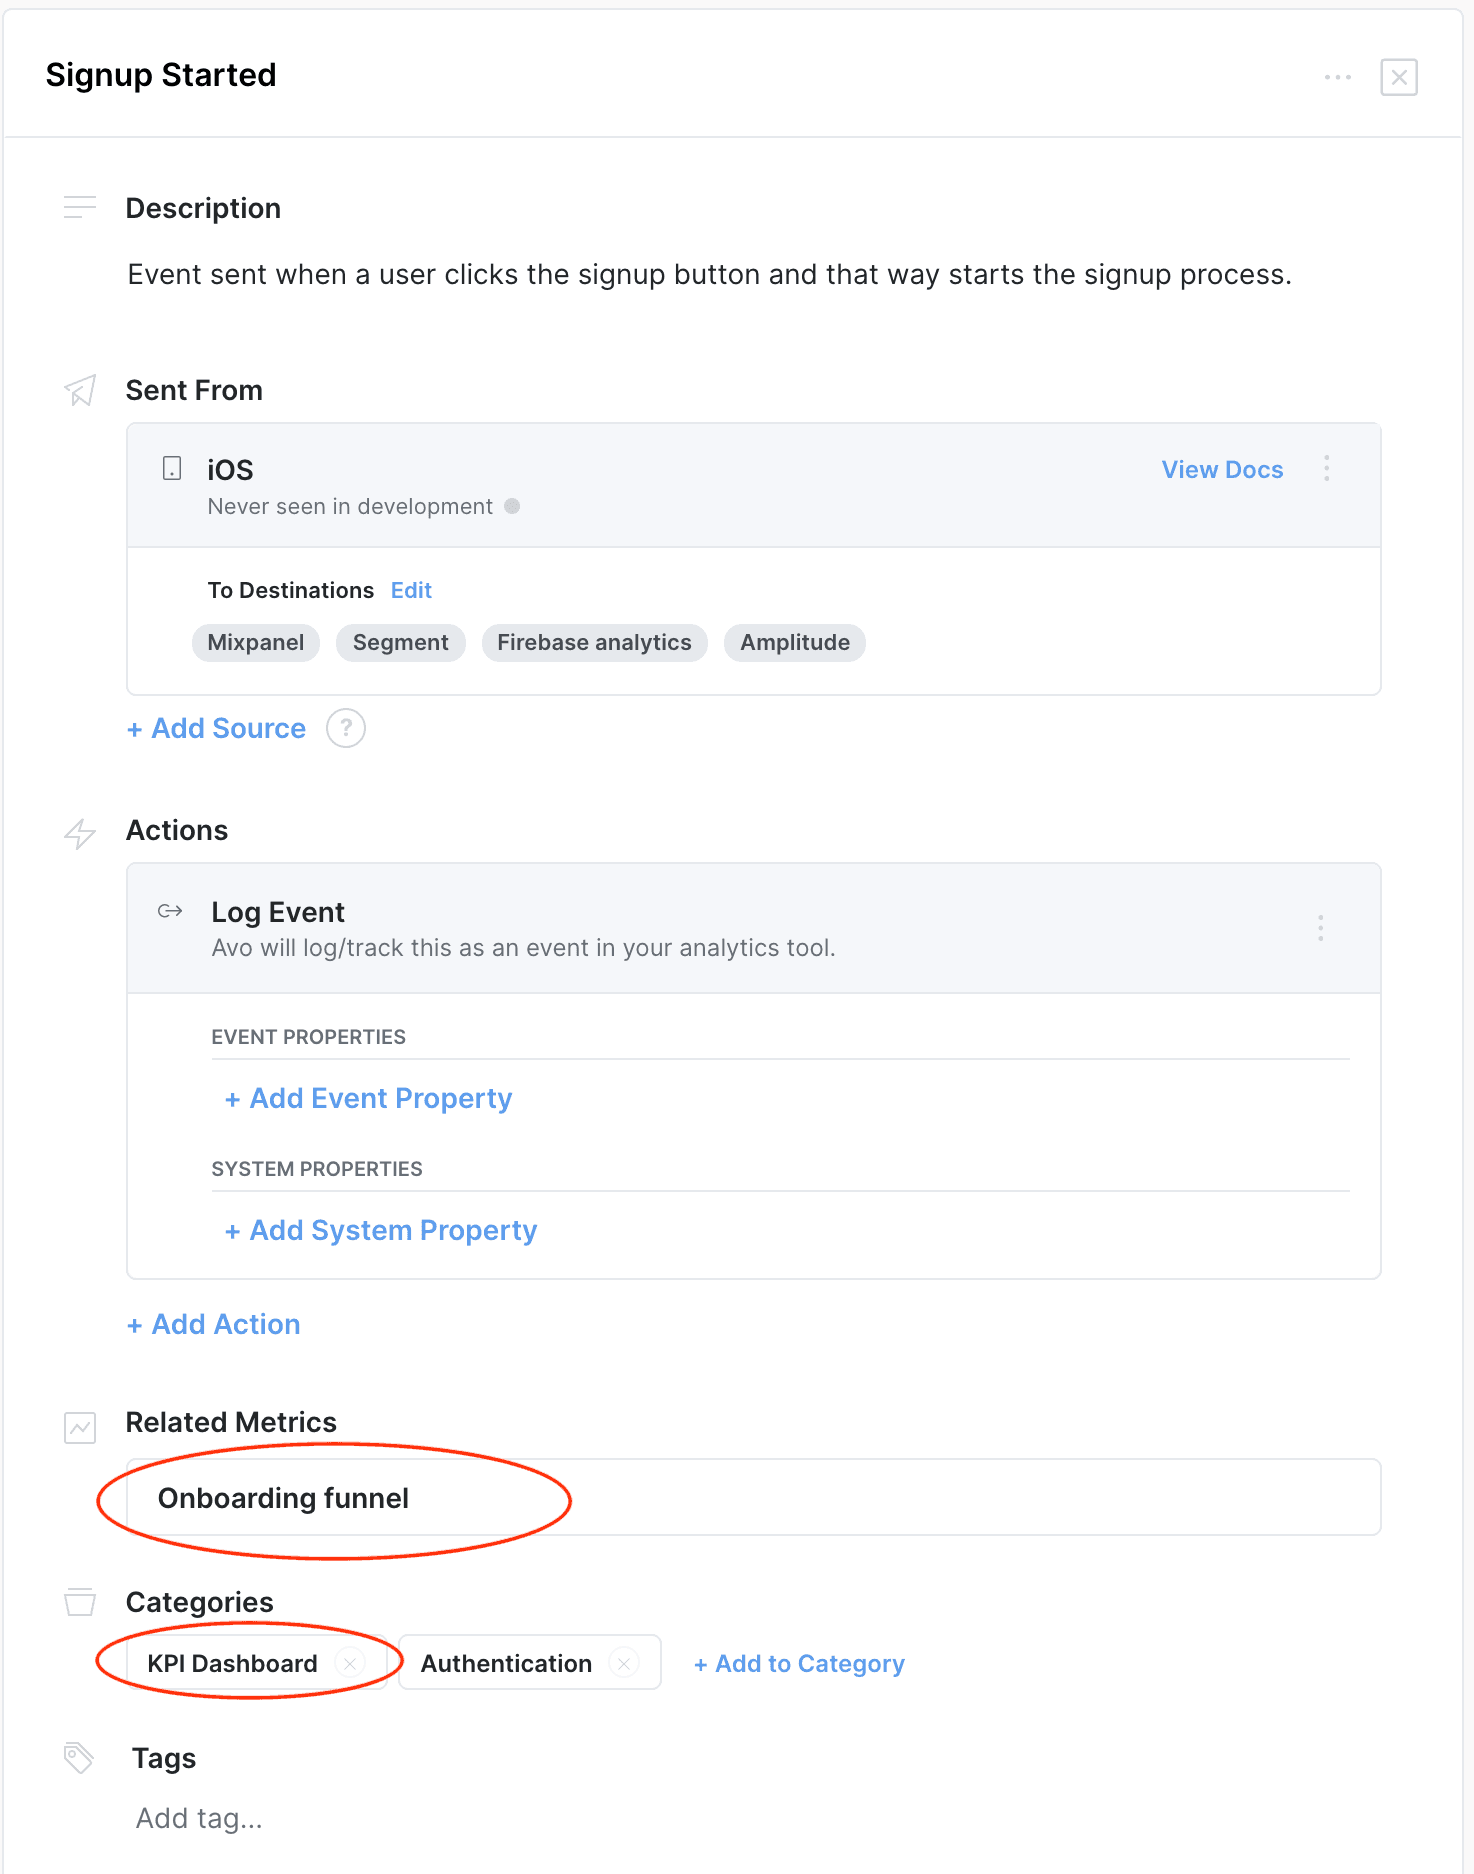Viewport: 1474px width, 1874px height.
Task: Click the iOS device icon
Action: [172, 468]
